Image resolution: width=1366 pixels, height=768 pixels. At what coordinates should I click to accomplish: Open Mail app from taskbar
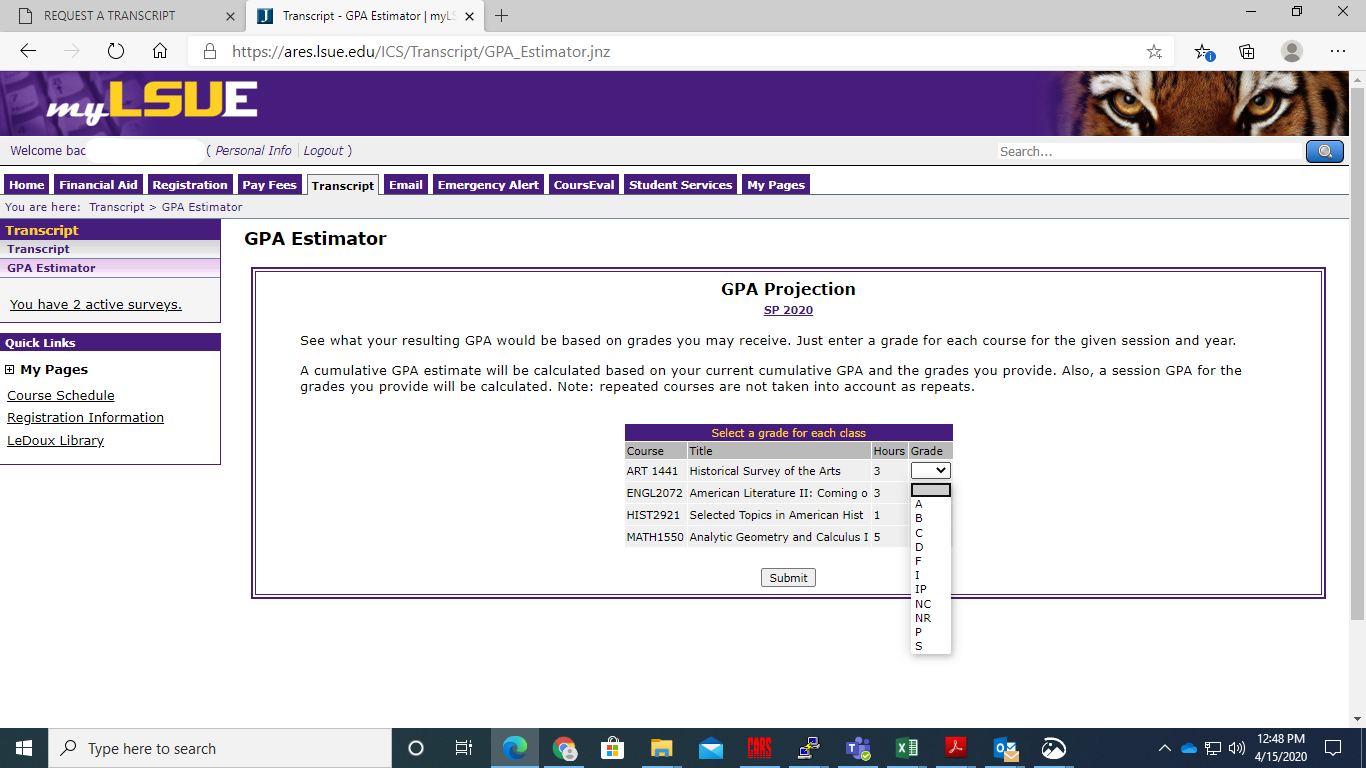click(x=711, y=748)
